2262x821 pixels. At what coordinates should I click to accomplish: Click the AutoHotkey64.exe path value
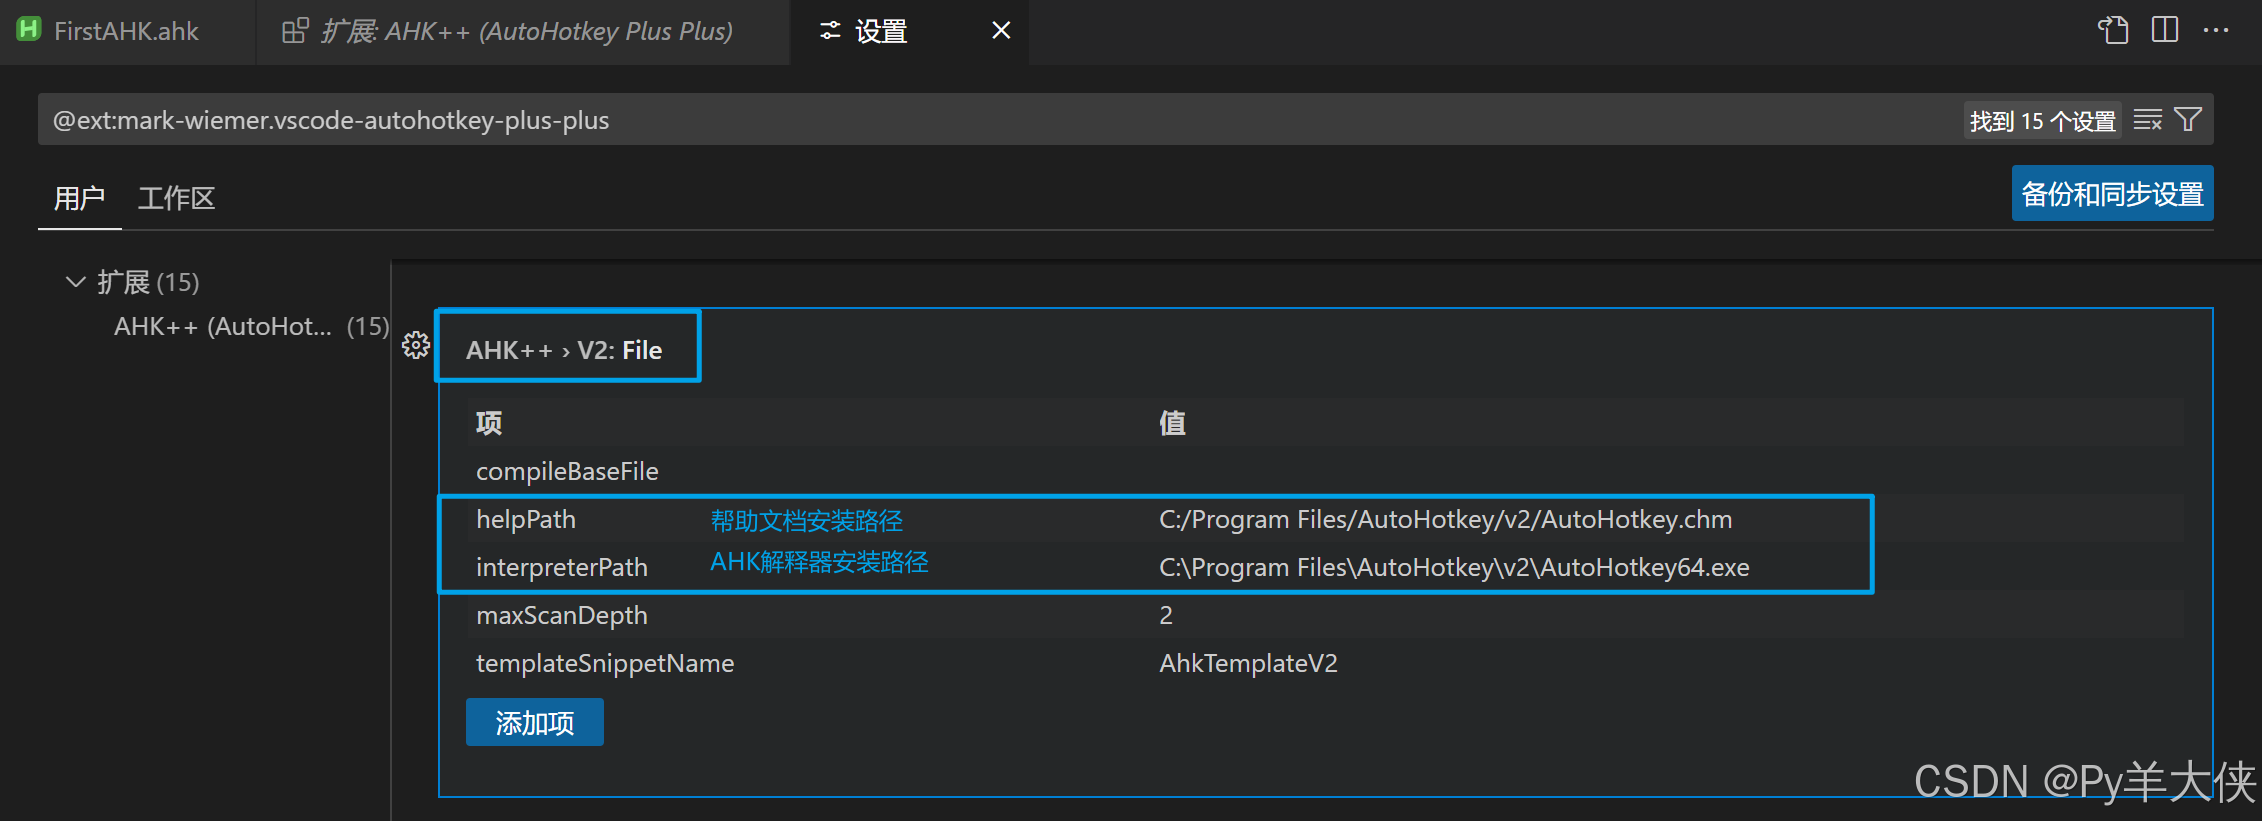coord(1454,568)
